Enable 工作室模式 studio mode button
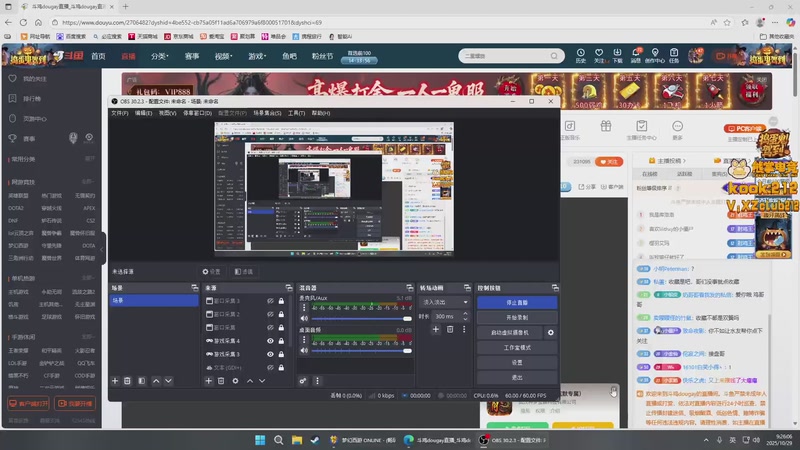 [x=517, y=347]
